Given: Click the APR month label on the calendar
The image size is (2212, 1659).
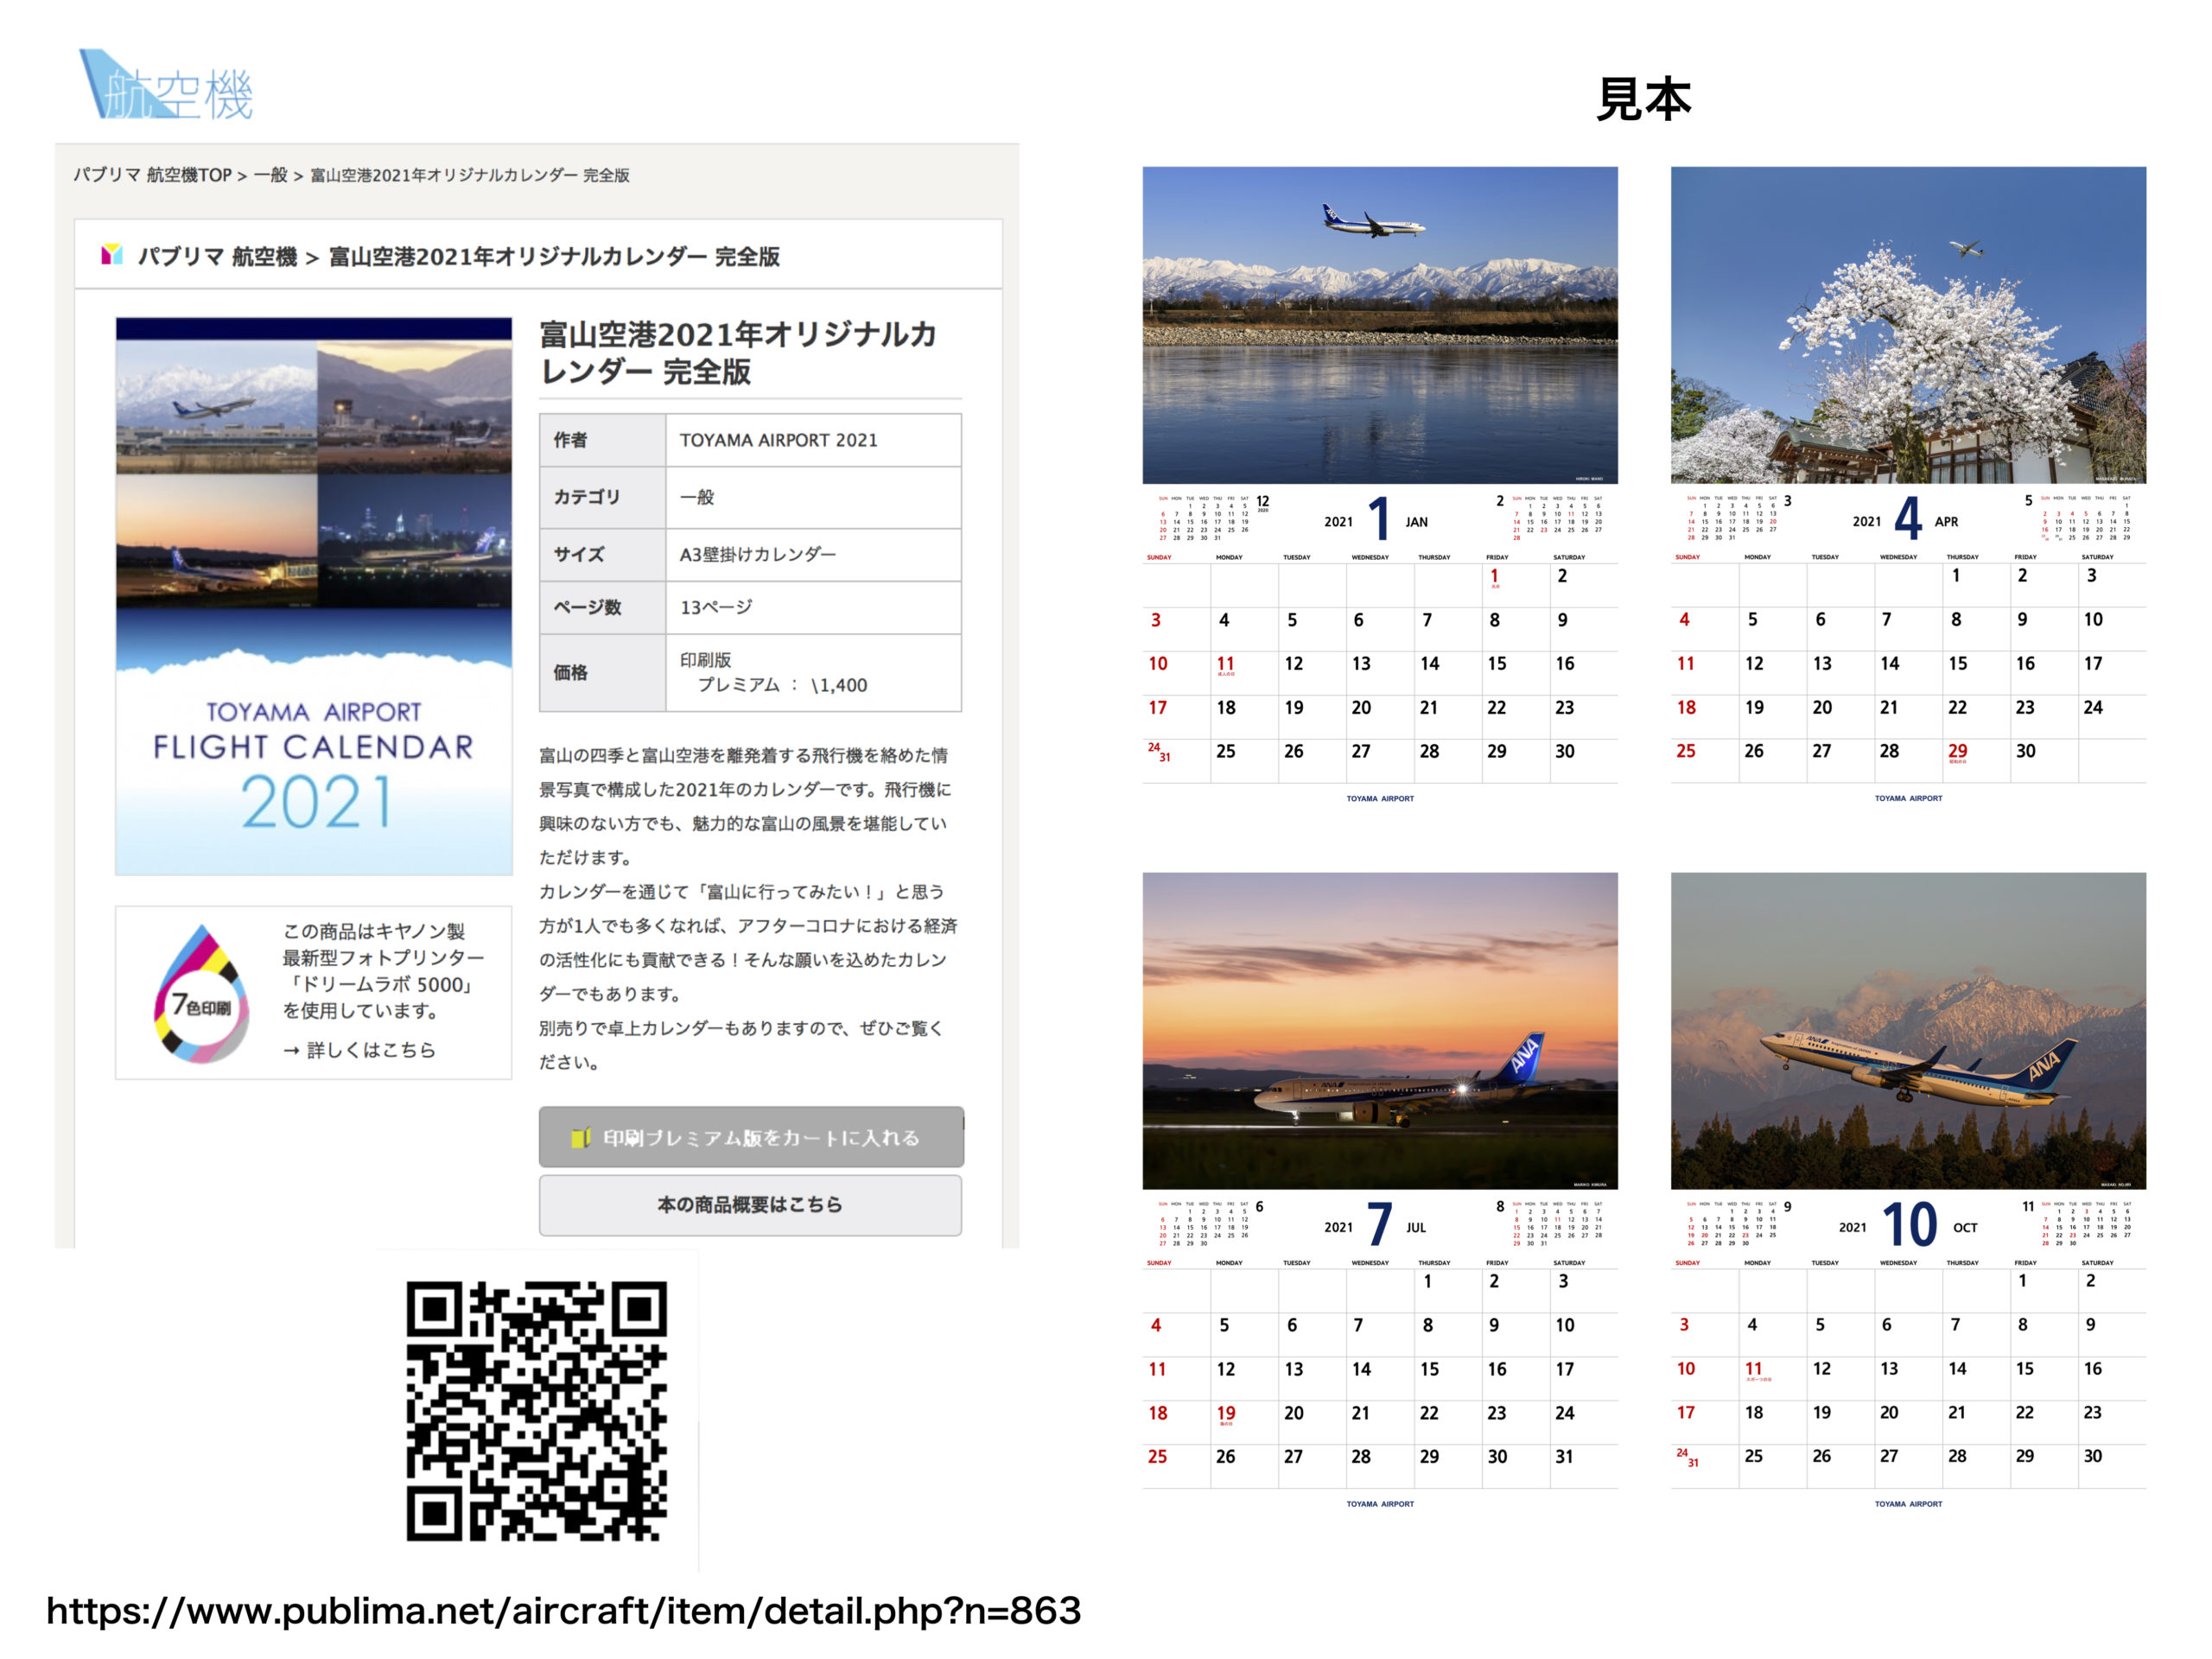Looking at the screenshot, I should pos(1946,522).
